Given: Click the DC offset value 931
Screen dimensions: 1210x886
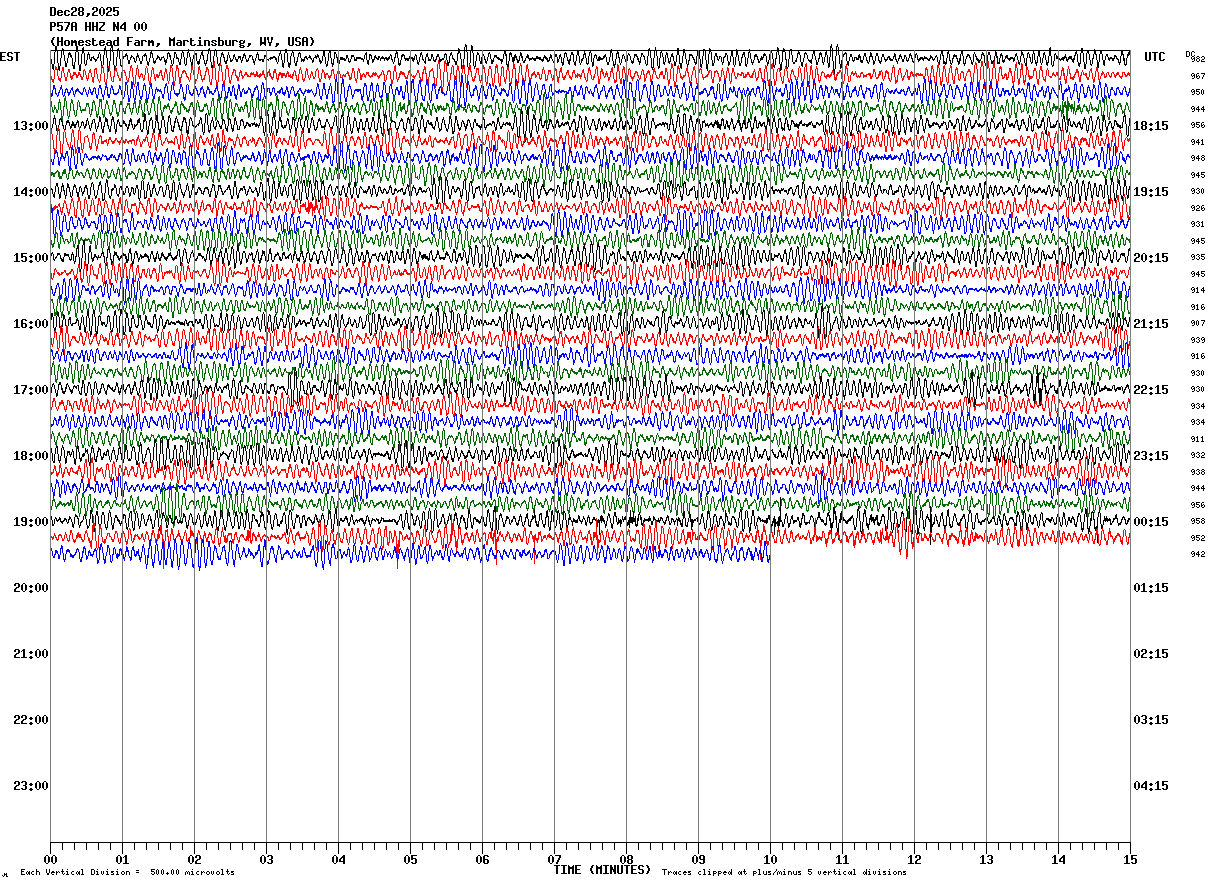Looking at the screenshot, I should click(1197, 224).
